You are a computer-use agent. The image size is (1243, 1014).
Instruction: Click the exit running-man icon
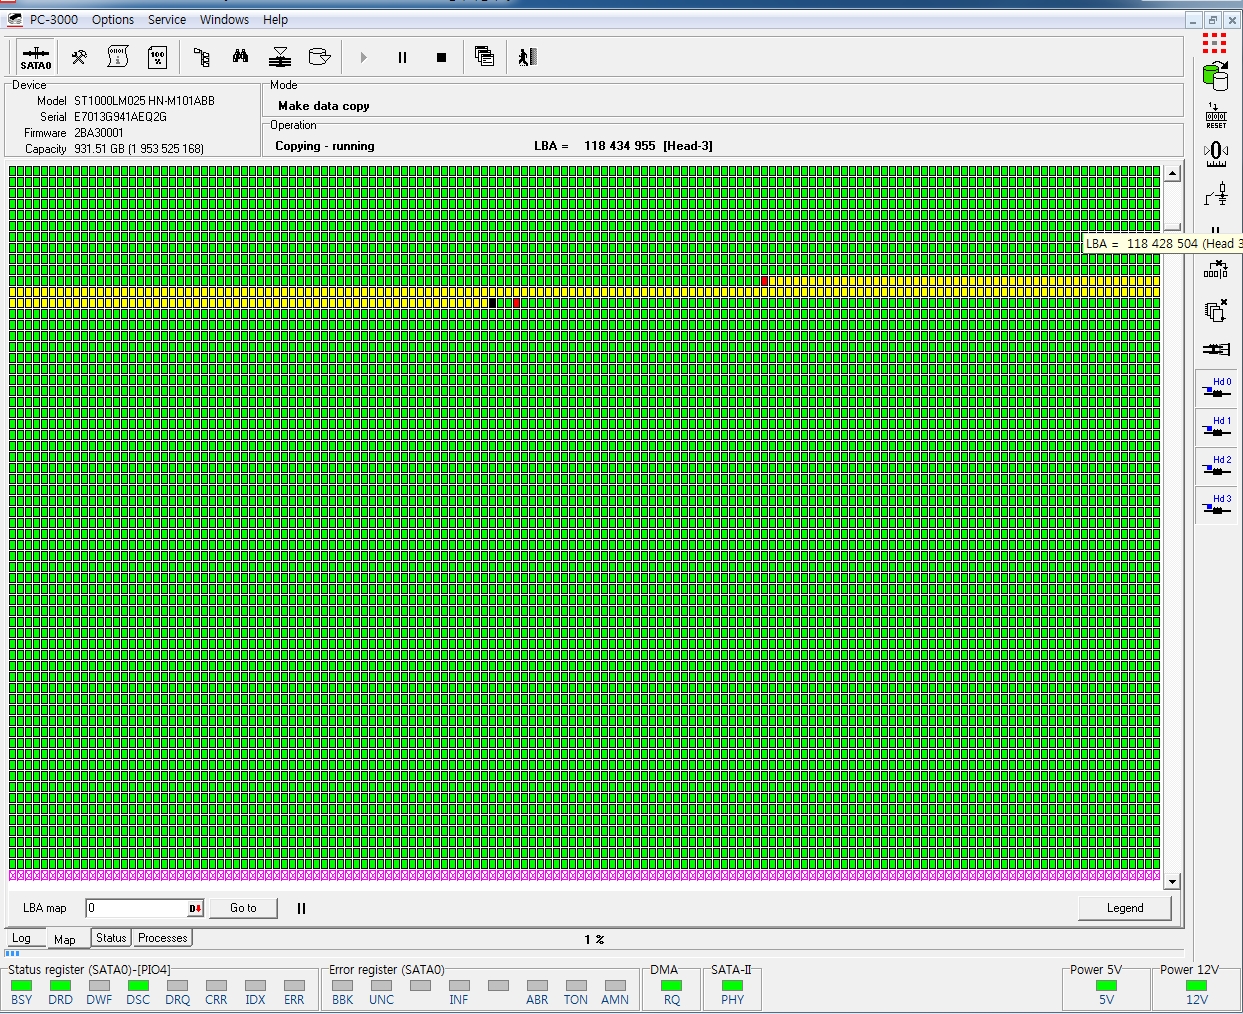coord(527,58)
